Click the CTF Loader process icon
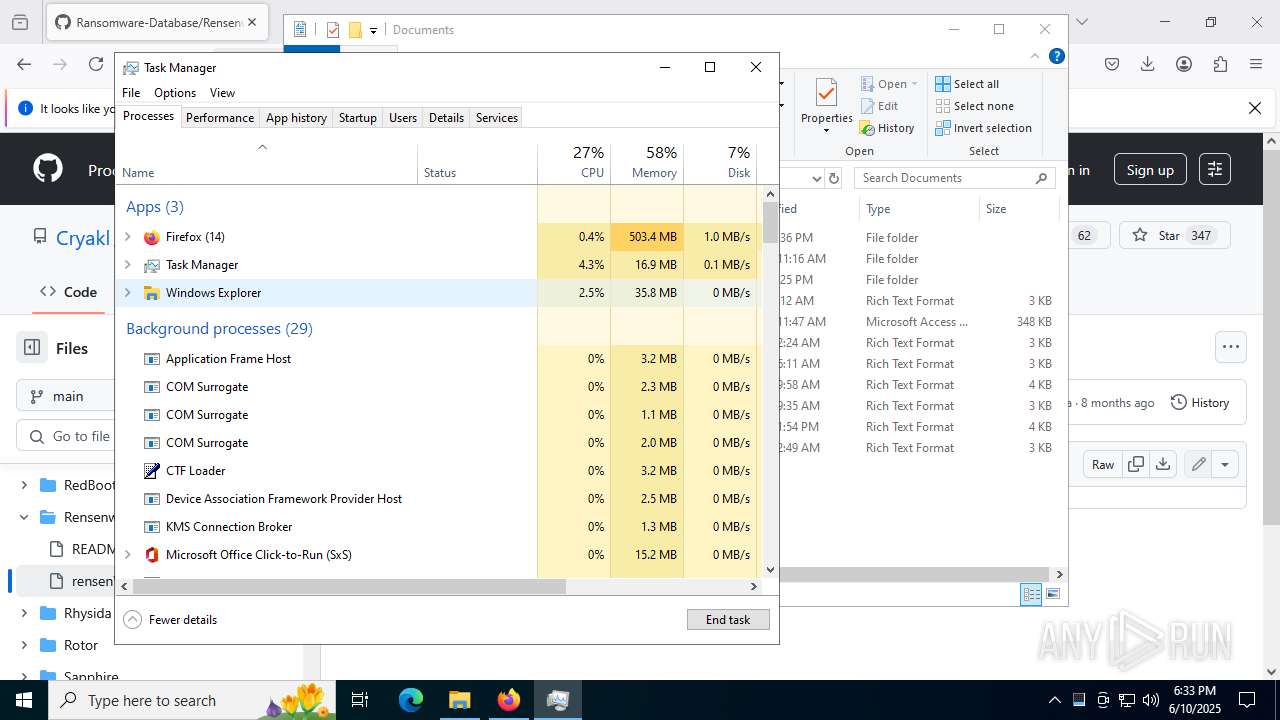1280x720 pixels. click(151, 471)
